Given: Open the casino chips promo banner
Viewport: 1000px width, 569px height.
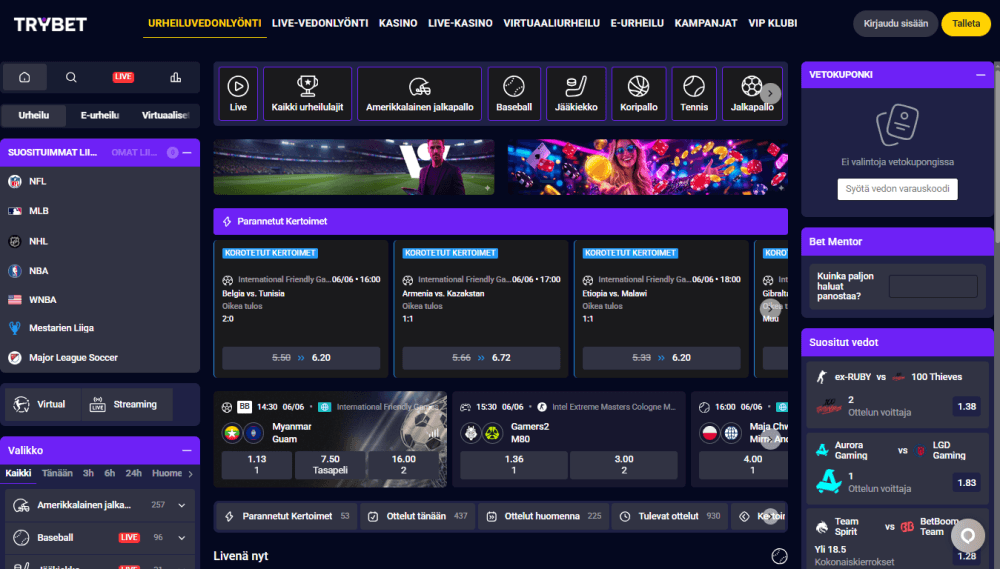Looking at the screenshot, I should (x=647, y=167).
